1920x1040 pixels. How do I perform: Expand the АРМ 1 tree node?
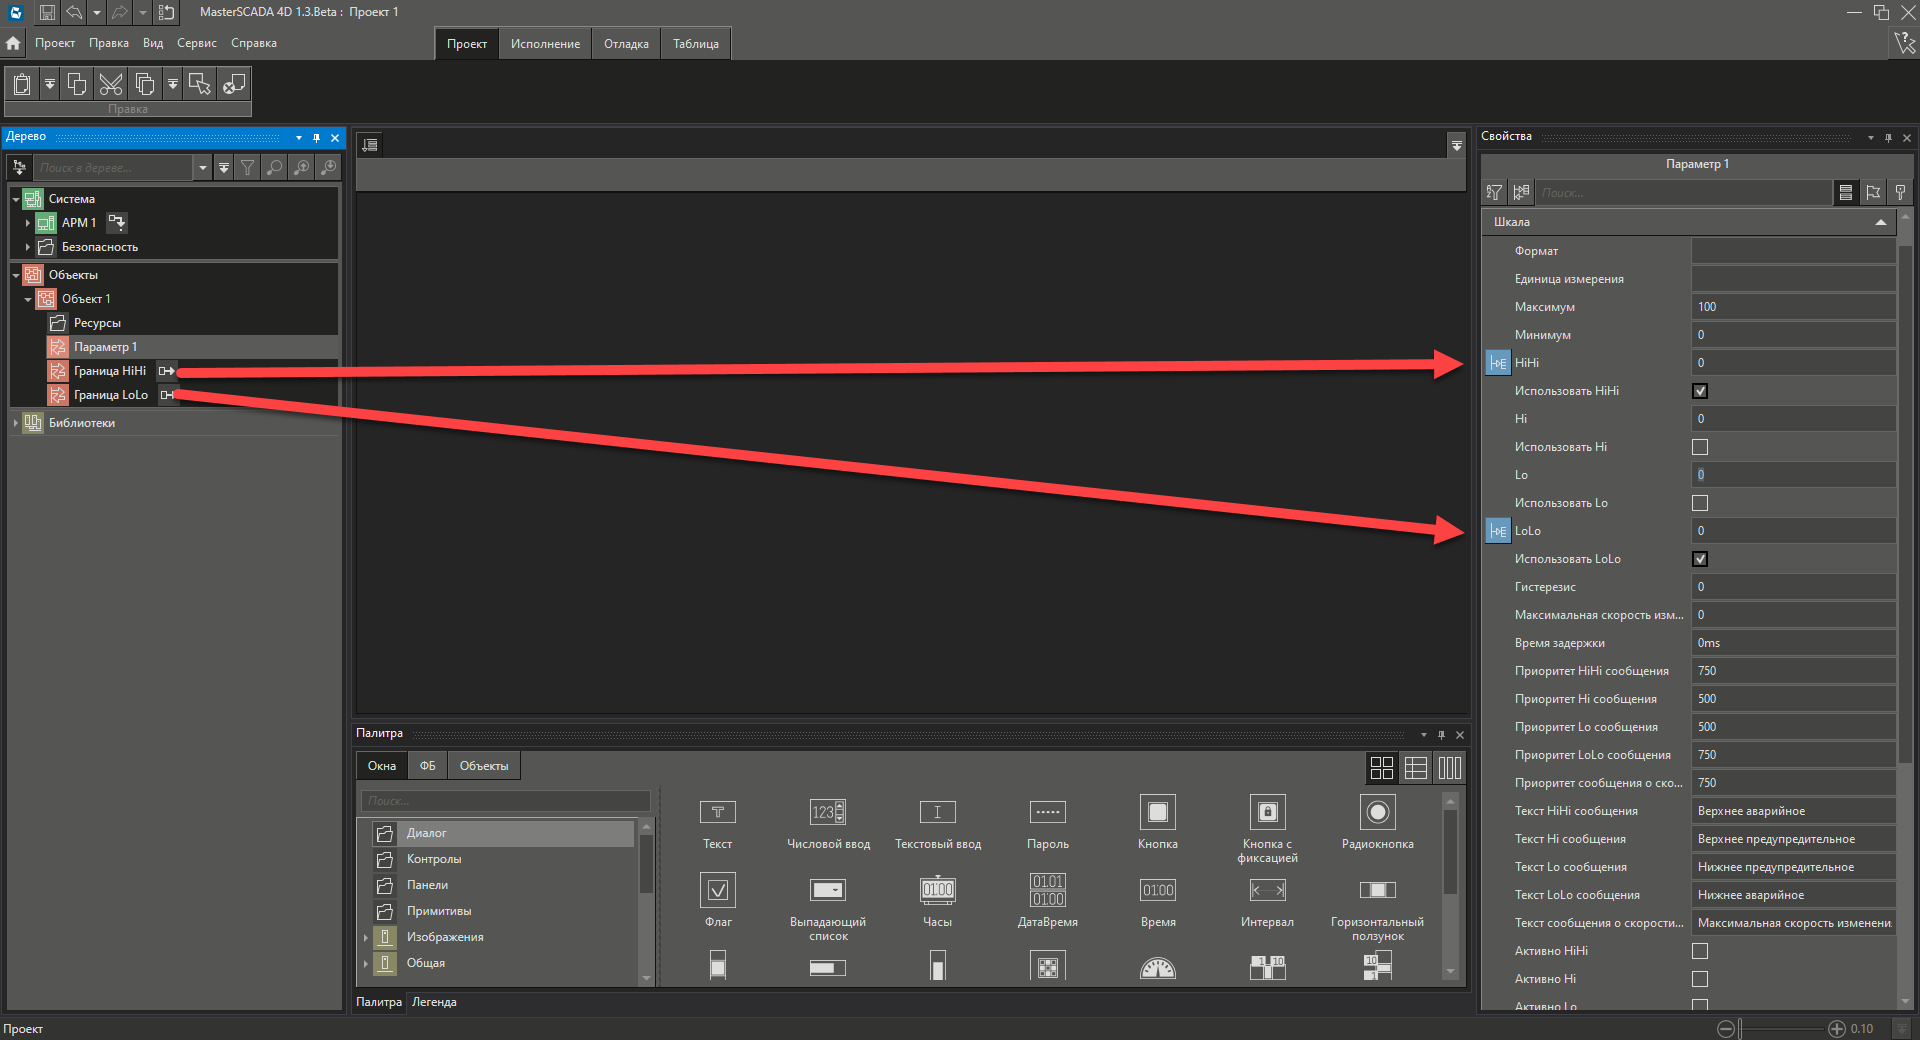(28, 223)
